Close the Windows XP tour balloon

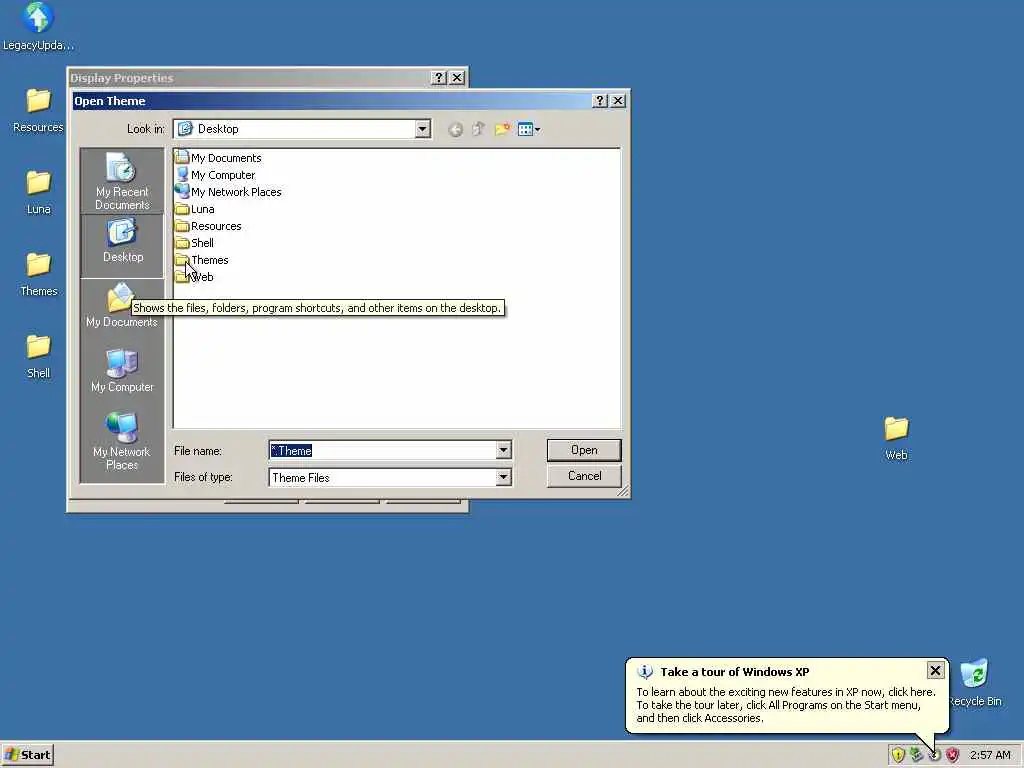pos(935,671)
